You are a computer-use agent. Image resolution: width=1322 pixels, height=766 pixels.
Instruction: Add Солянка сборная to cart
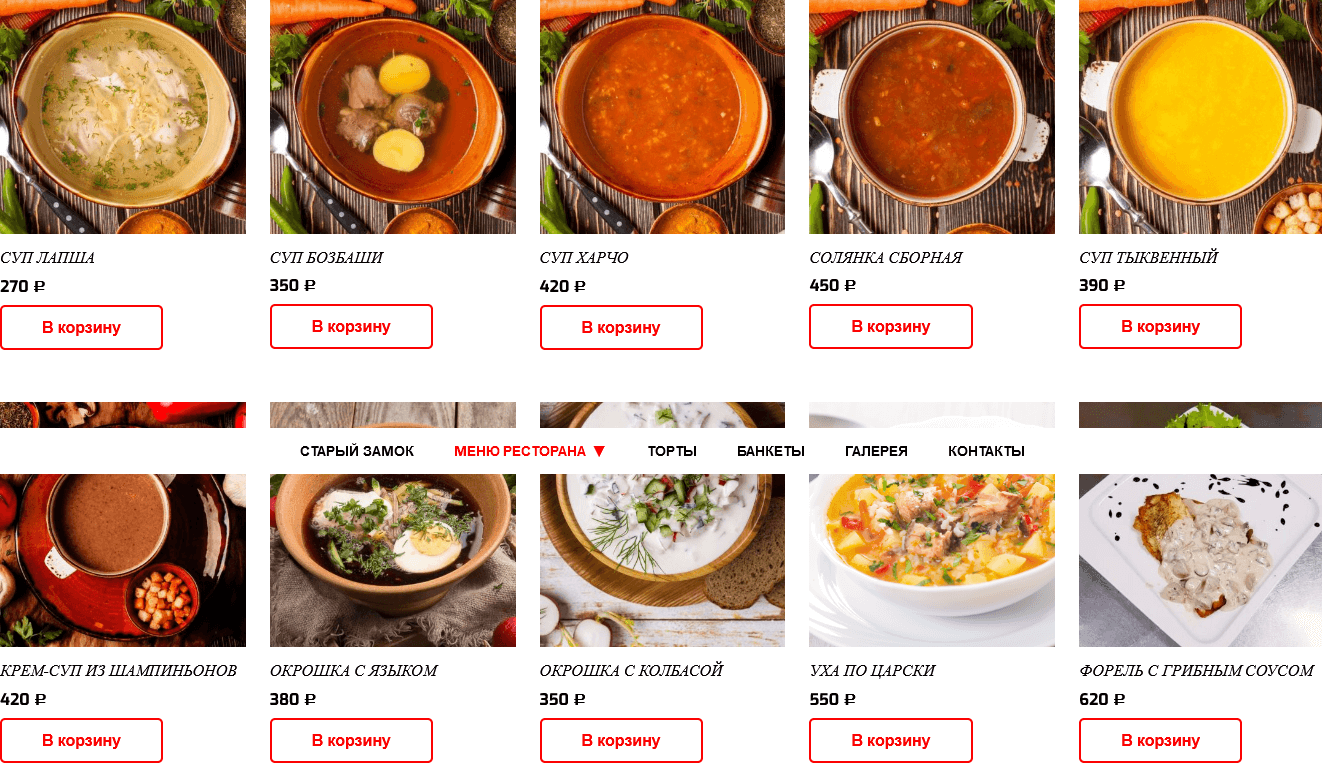890,326
